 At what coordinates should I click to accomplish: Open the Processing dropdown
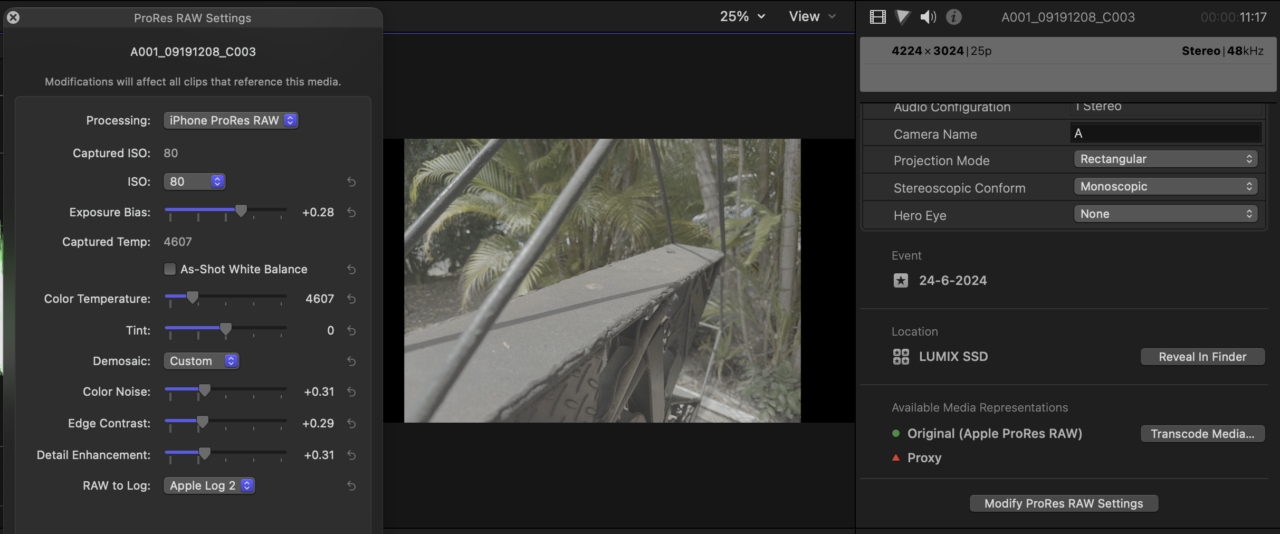point(231,120)
